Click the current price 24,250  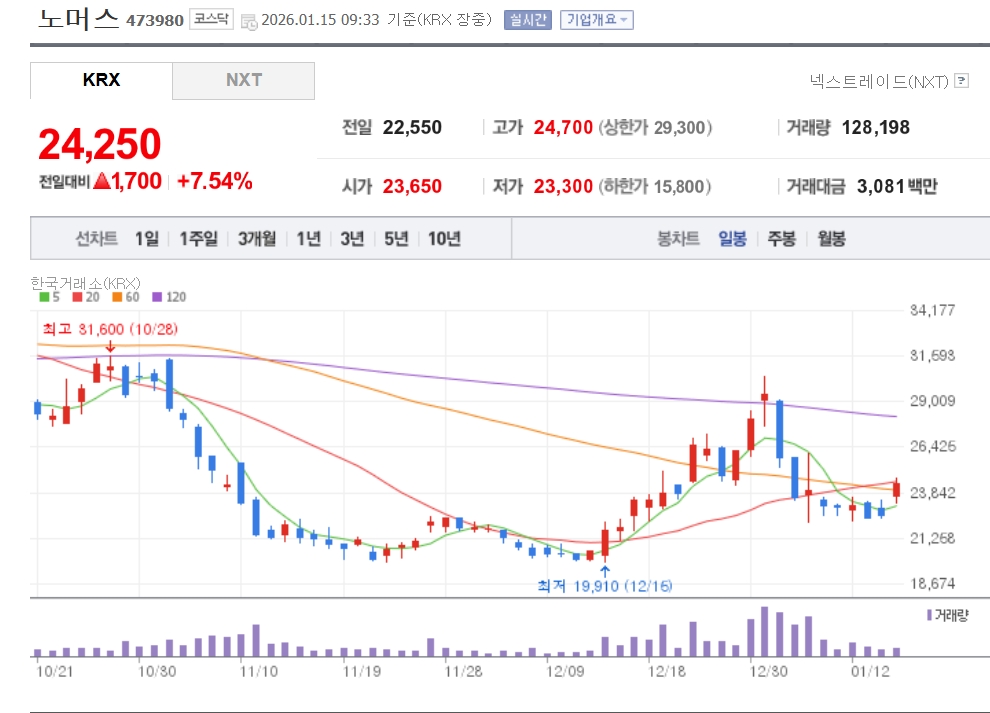point(100,144)
